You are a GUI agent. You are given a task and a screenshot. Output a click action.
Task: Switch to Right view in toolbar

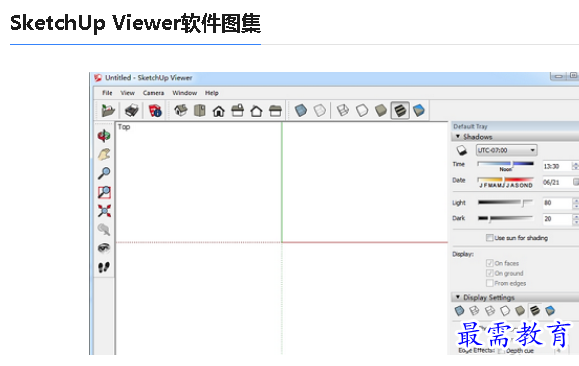(237, 110)
